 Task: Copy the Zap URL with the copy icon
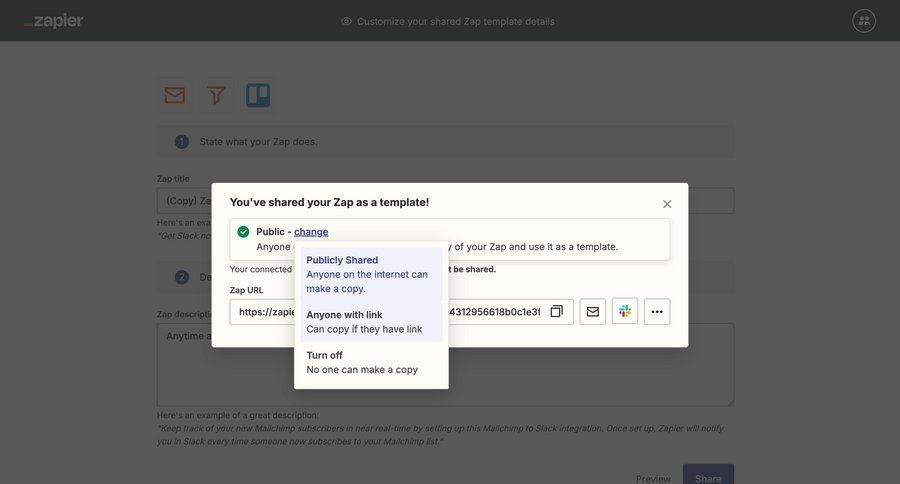click(556, 311)
